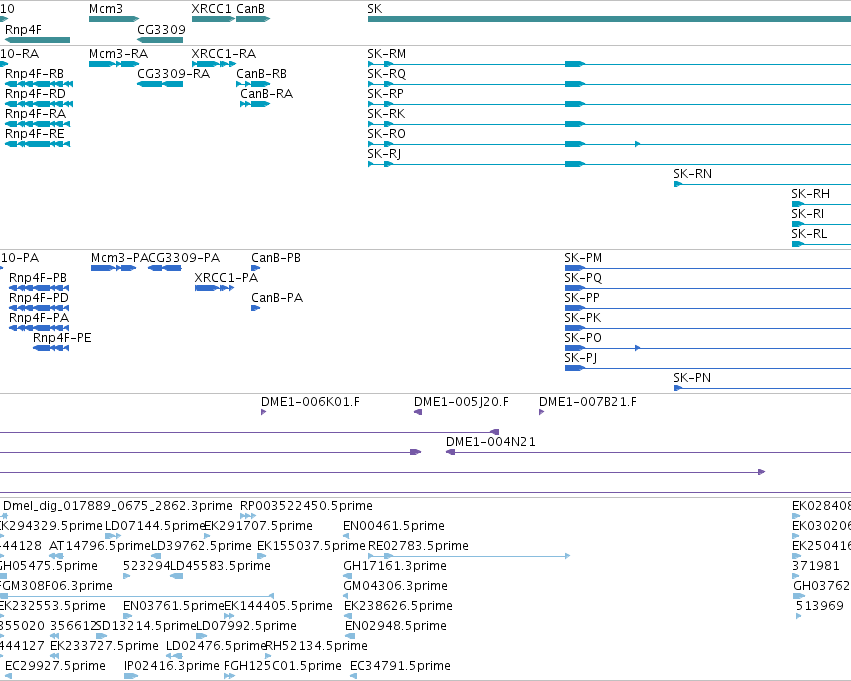Click protein Rnp4F-PD
This screenshot has height=681, width=851.
point(39,308)
